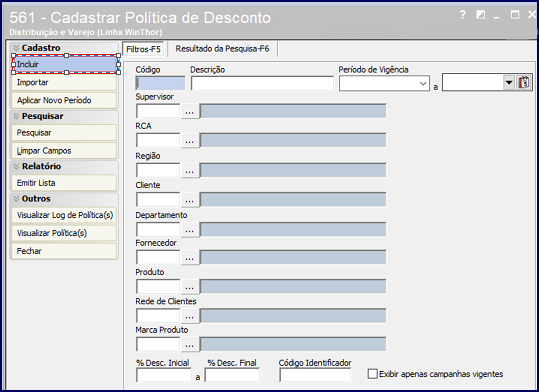The image size is (539, 392).
Task: Focus the Cliente code field
Action: point(158,199)
